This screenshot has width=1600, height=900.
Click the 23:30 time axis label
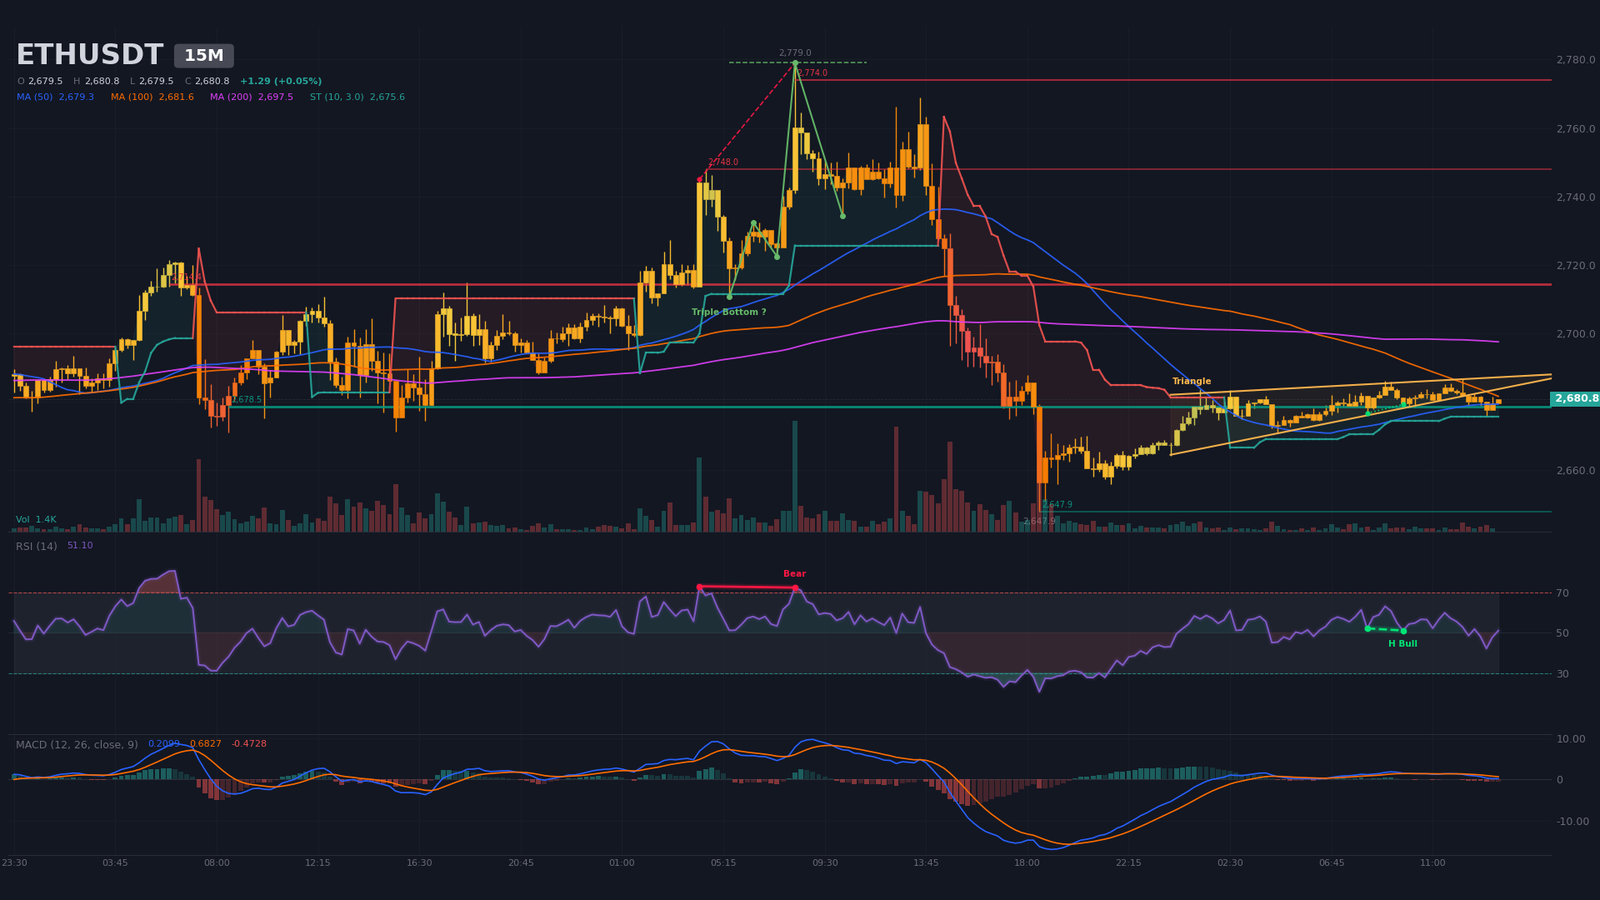point(14,863)
